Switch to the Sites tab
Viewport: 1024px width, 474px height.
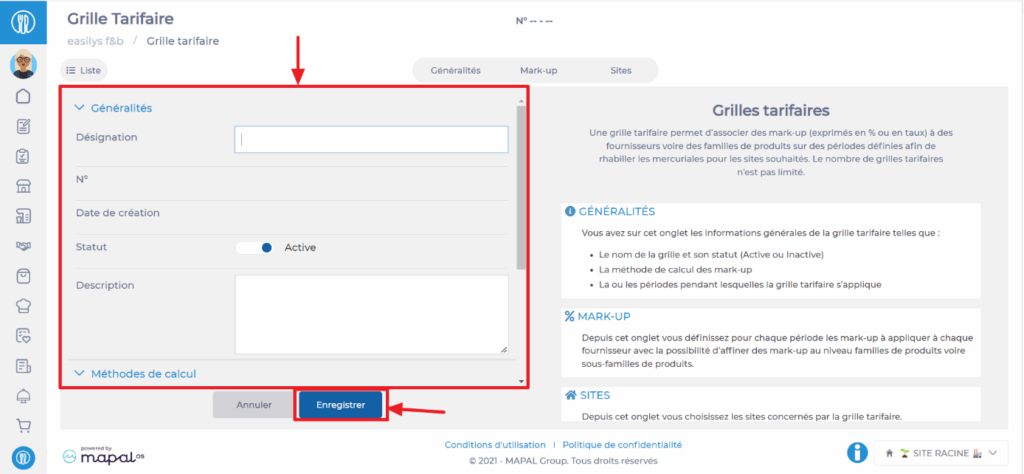coord(620,71)
